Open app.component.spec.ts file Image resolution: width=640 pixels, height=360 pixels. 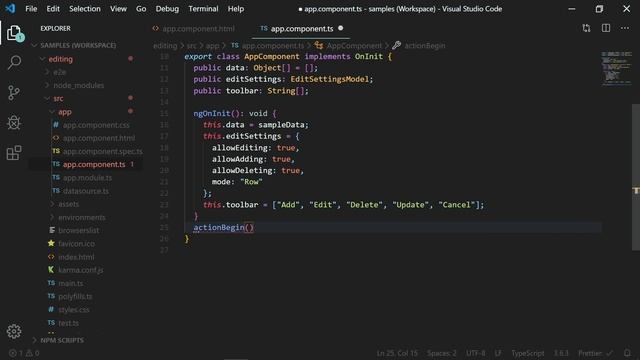pos(102,151)
